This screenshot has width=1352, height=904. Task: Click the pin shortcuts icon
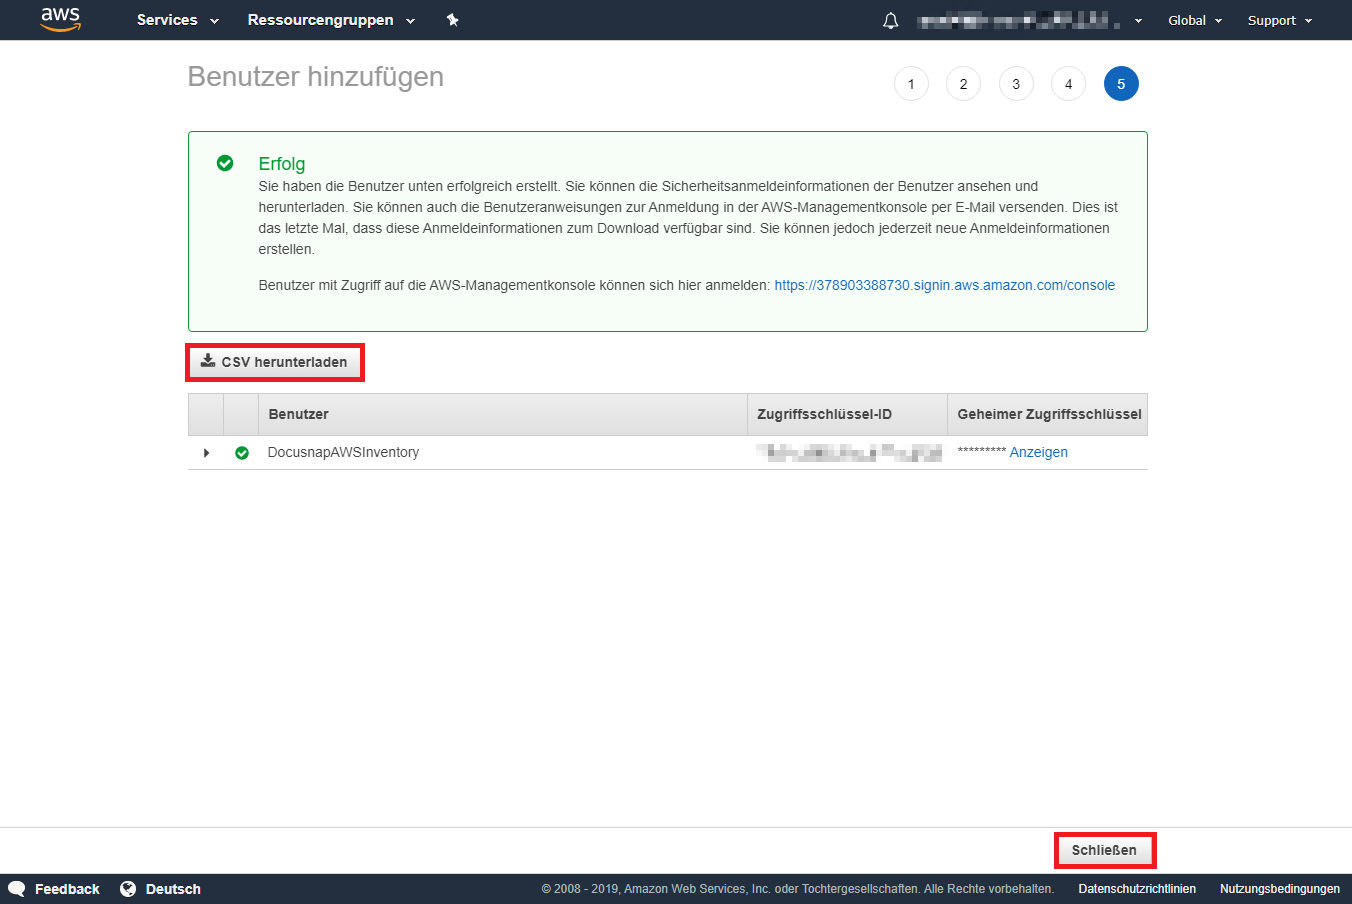(452, 20)
